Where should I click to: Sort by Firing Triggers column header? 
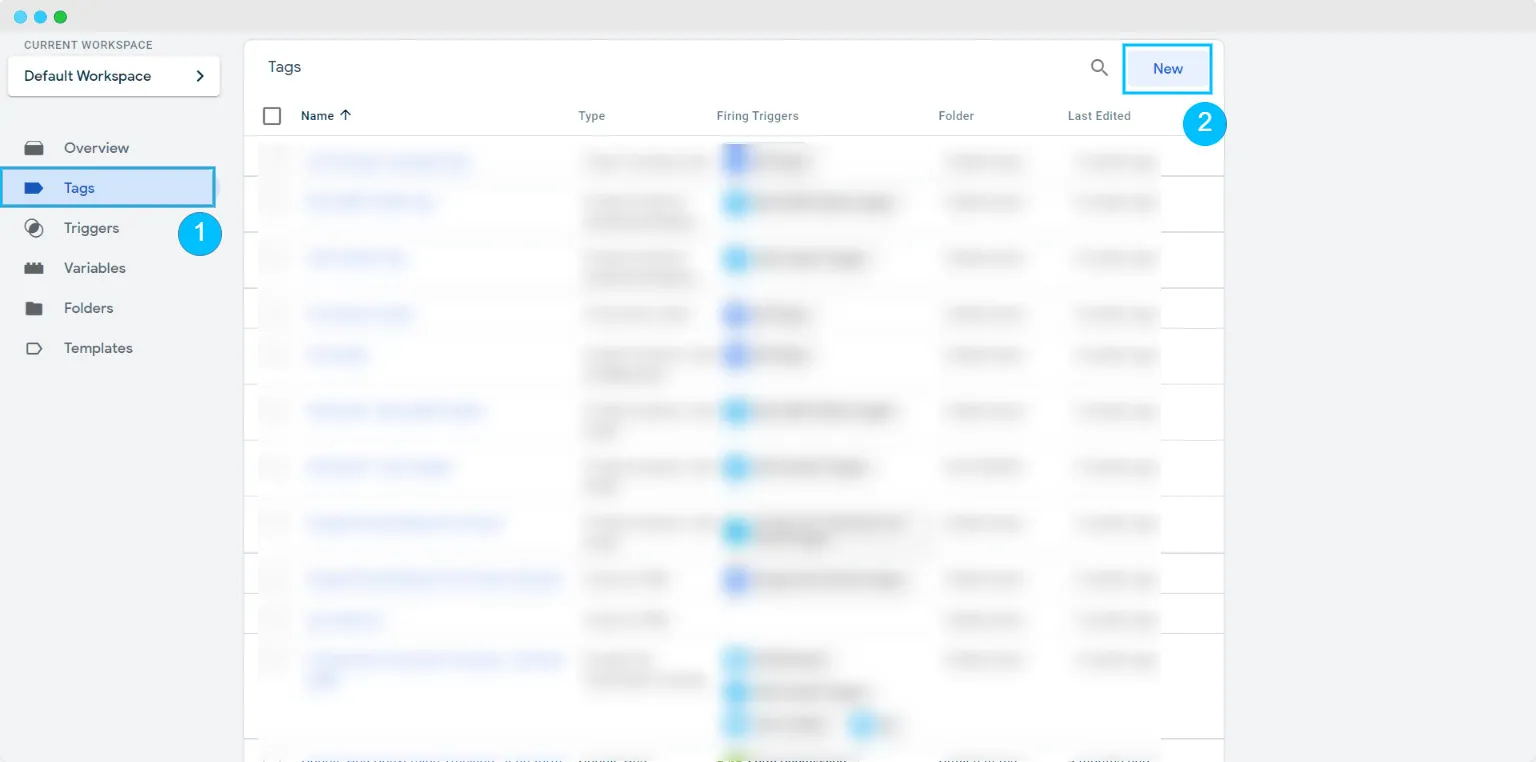[757, 116]
